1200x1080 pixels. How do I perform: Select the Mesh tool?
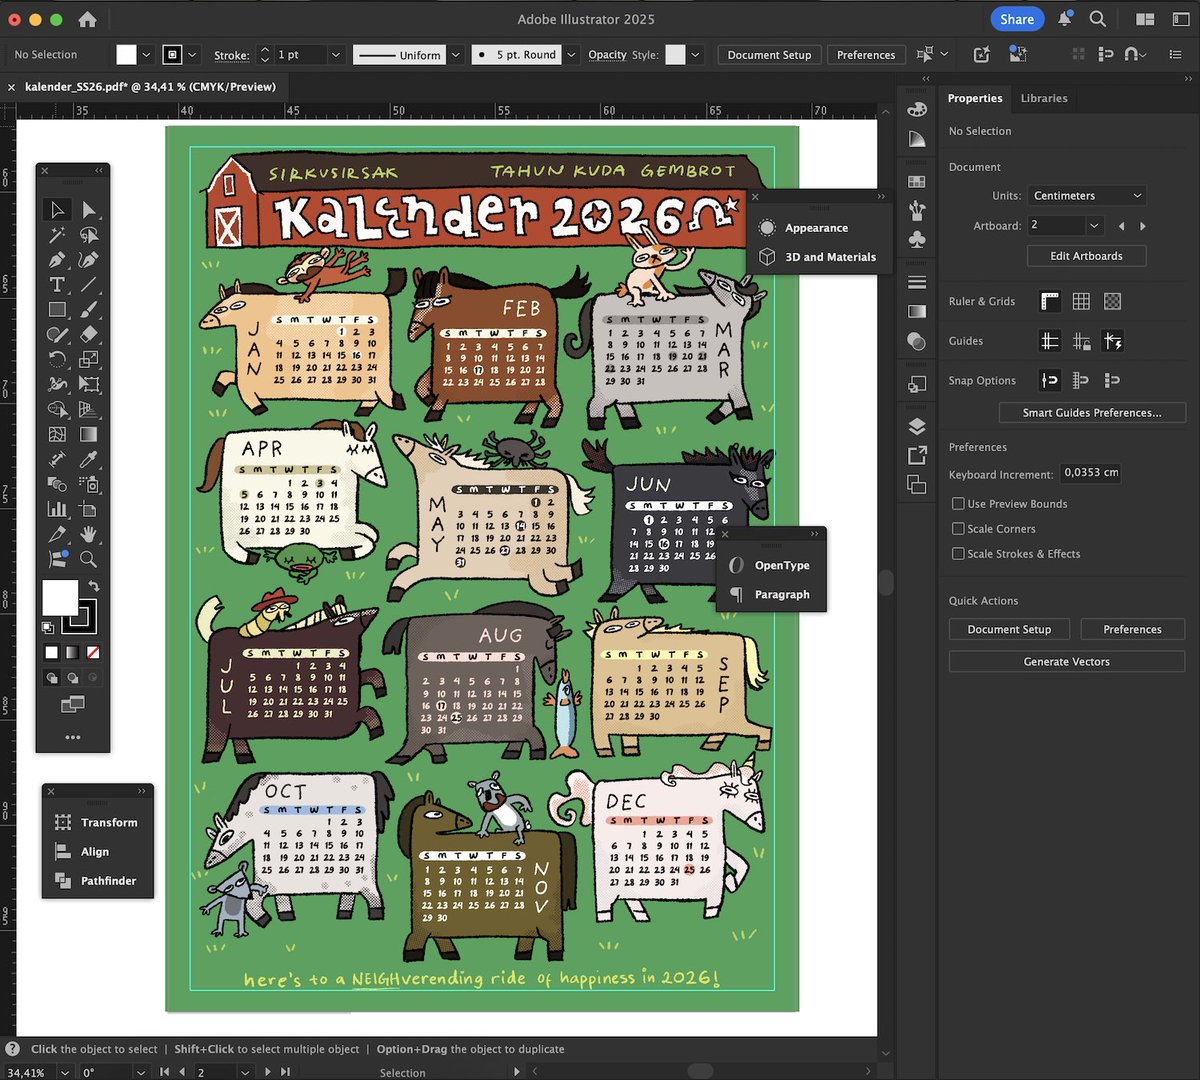pos(58,435)
